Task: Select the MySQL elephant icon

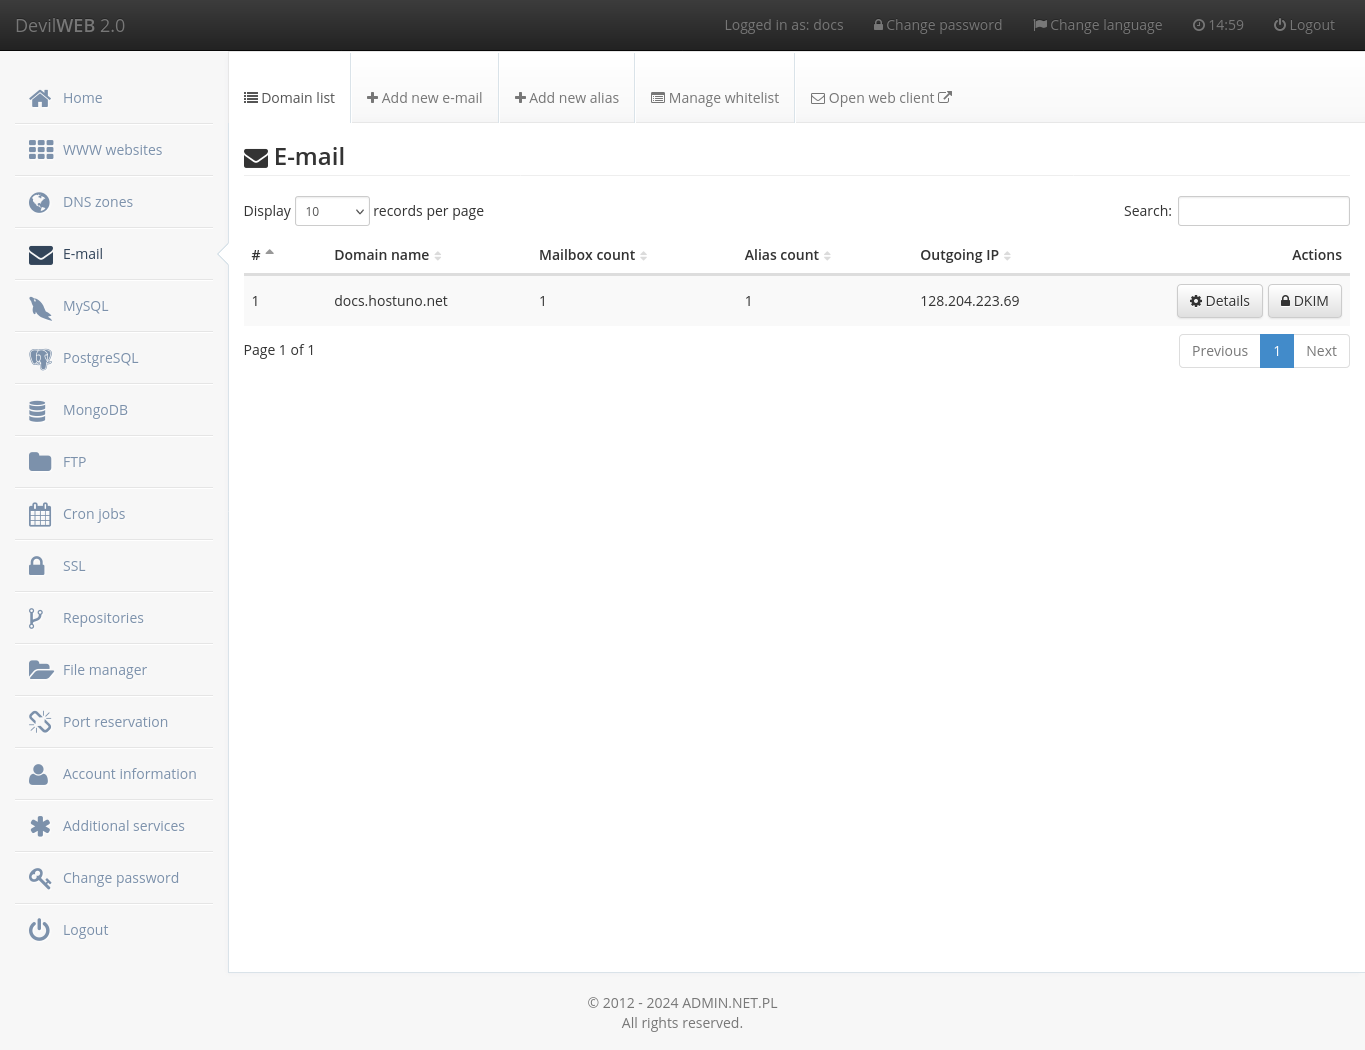Action: click(x=40, y=307)
